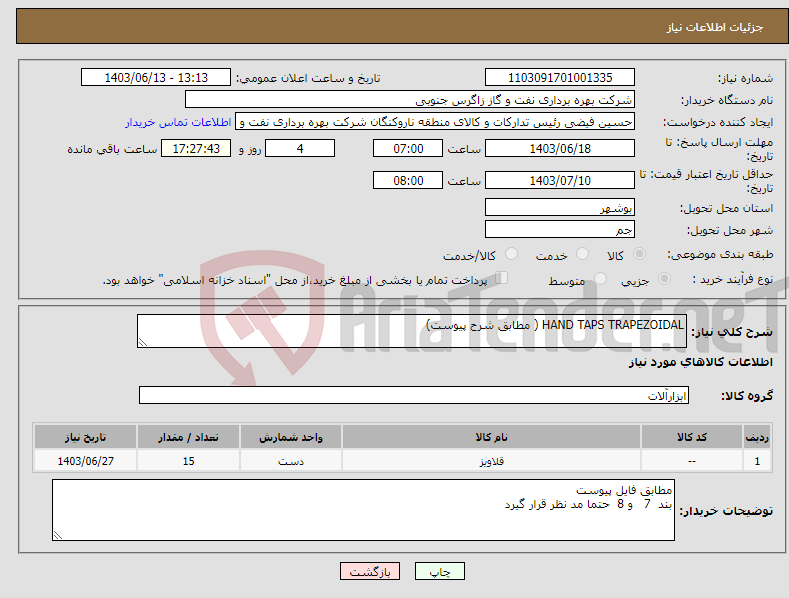Click the تاریخ نیاز column header
789x598 pixels.
pyautogui.click(x=86, y=437)
